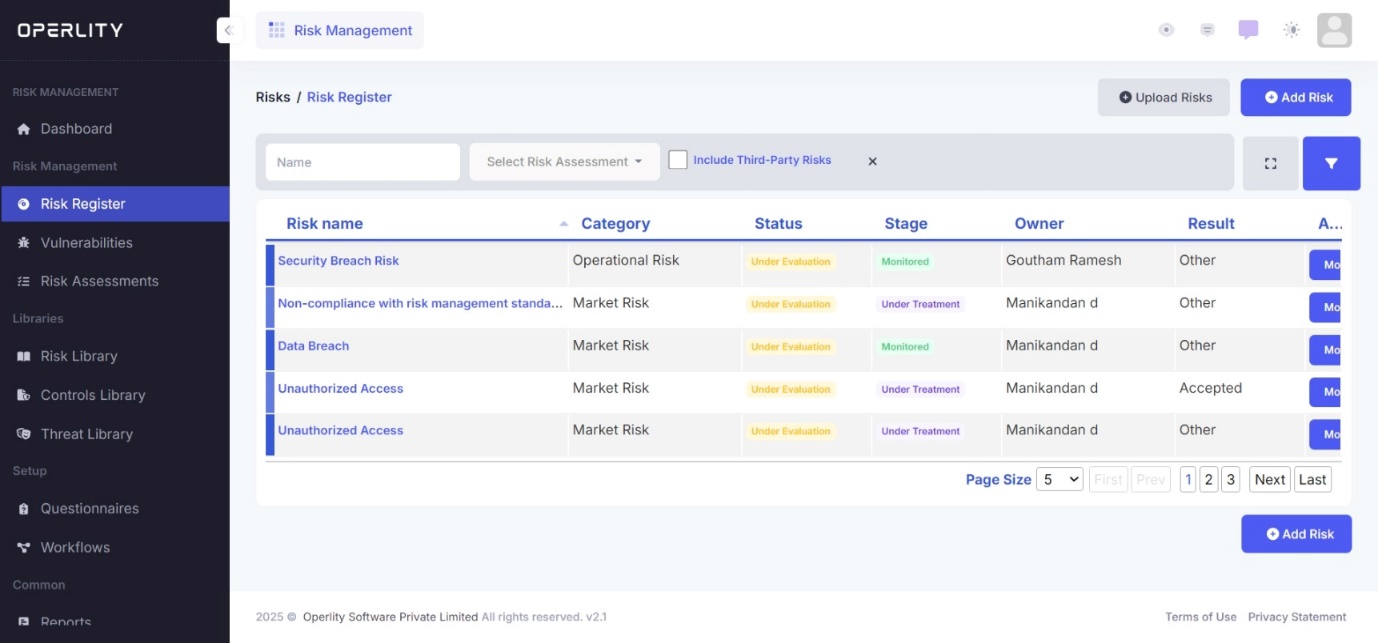
Task: Type in the Name search field
Action: (362, 162)
